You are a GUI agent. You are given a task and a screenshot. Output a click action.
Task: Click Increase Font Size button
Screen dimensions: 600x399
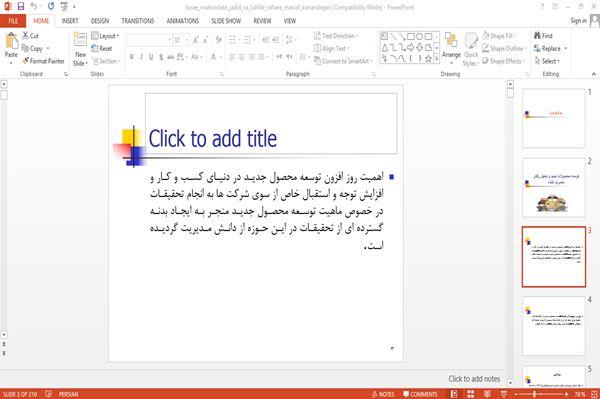[x=196, y=40]
